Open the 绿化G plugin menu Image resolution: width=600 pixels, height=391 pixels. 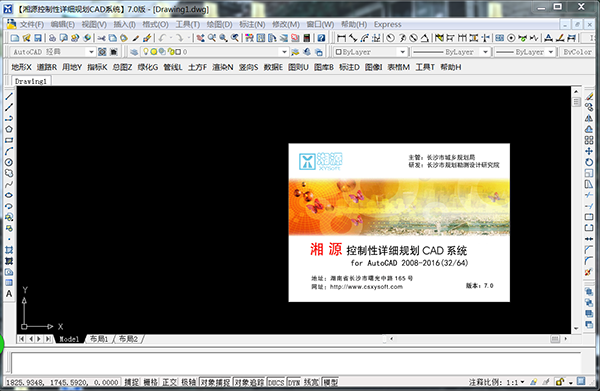pyautogui.click(x=148, y=67)
